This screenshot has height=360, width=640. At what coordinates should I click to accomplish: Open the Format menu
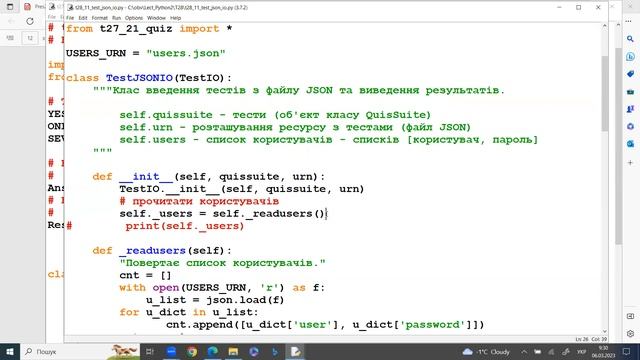100,18
